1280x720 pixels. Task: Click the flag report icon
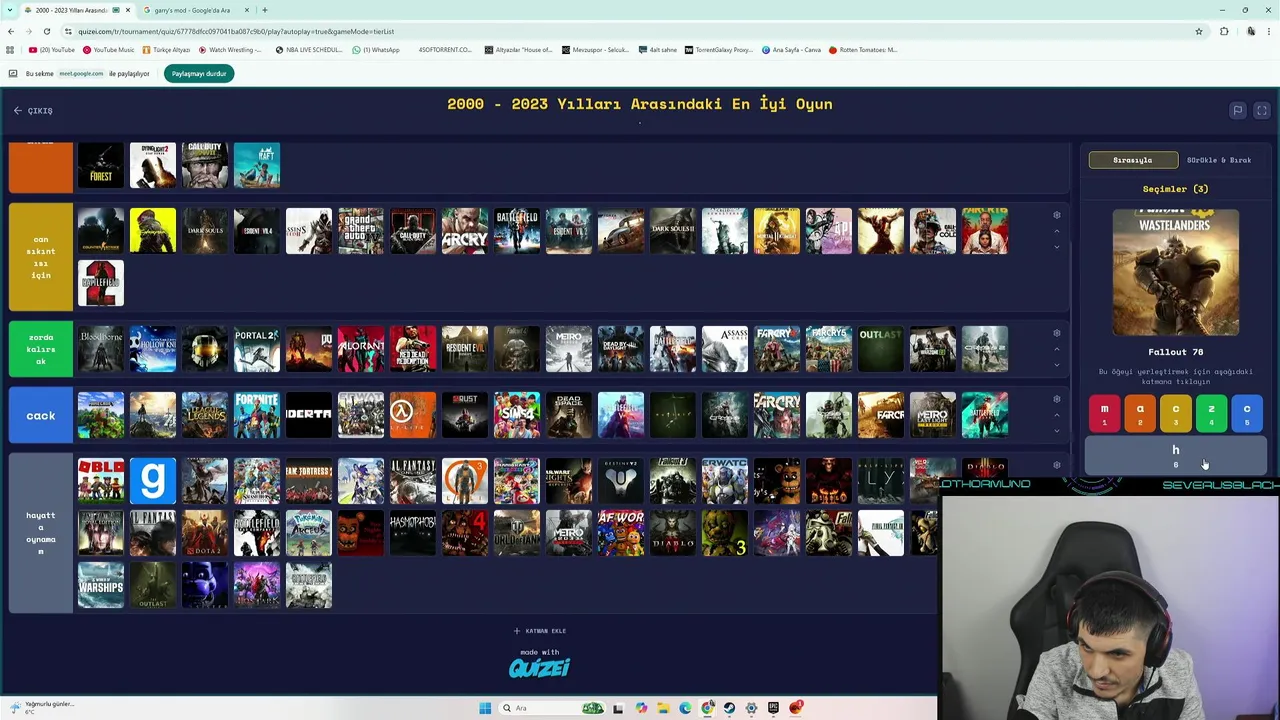pyautogui.click(x=1238, y=111)
